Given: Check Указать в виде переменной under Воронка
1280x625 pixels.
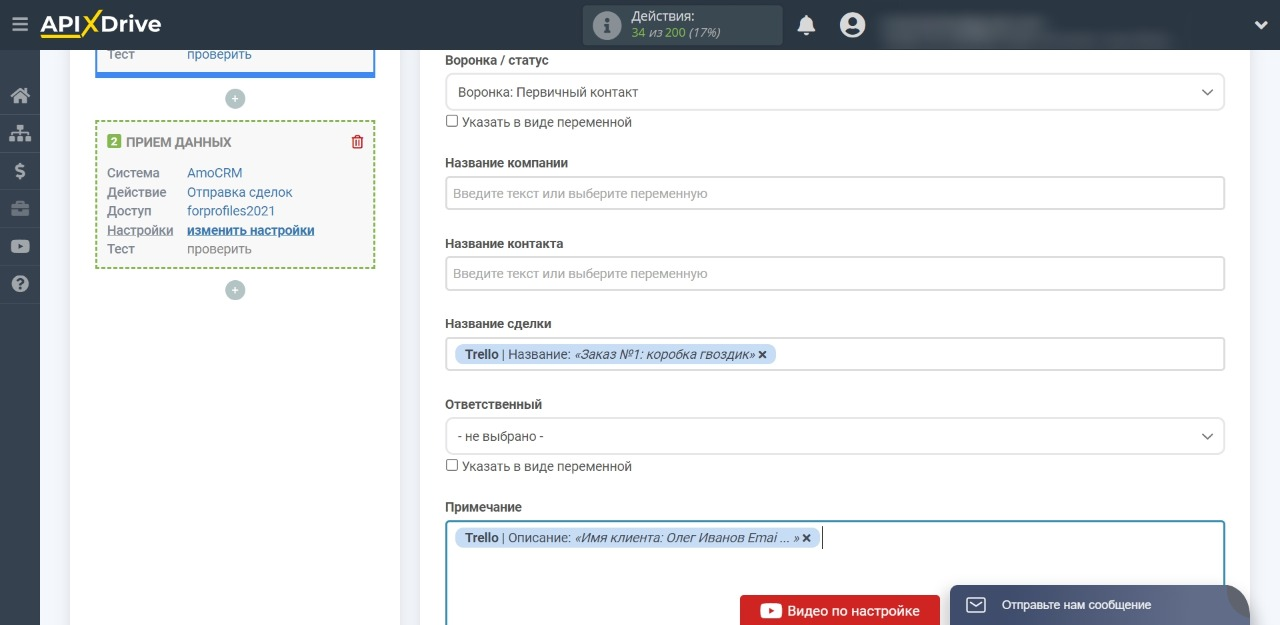Looking at the screenshot, I should click(452, 121).
